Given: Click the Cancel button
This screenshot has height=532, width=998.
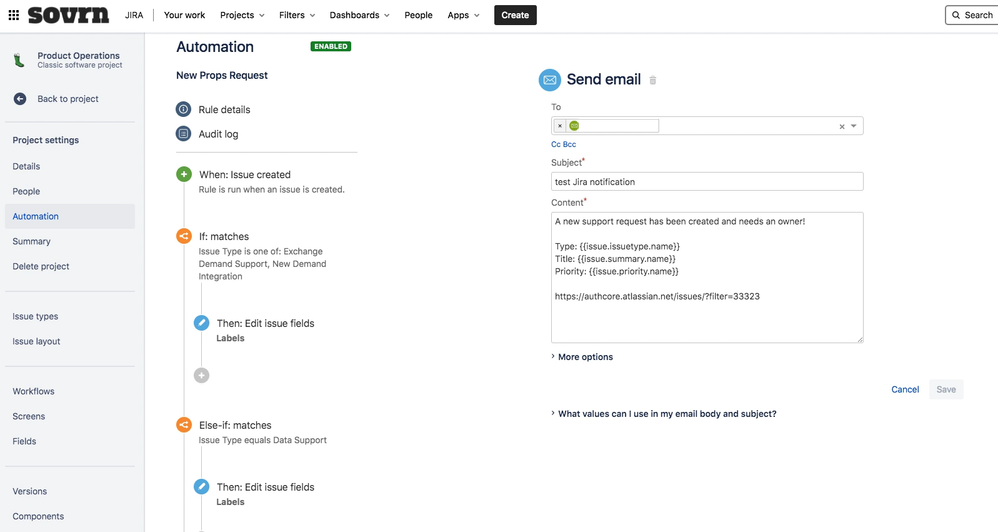Looking at the screenshot, I should pyautogui.click(x=904, y=389).
